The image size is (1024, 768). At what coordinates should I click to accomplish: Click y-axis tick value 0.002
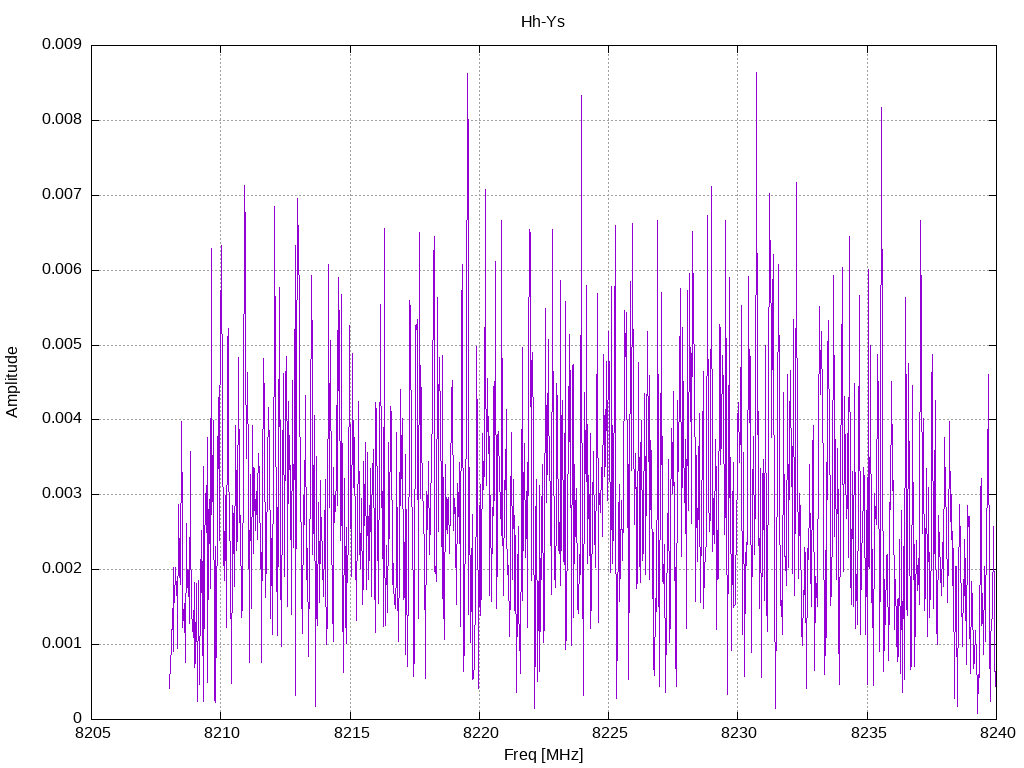point(62,569)
